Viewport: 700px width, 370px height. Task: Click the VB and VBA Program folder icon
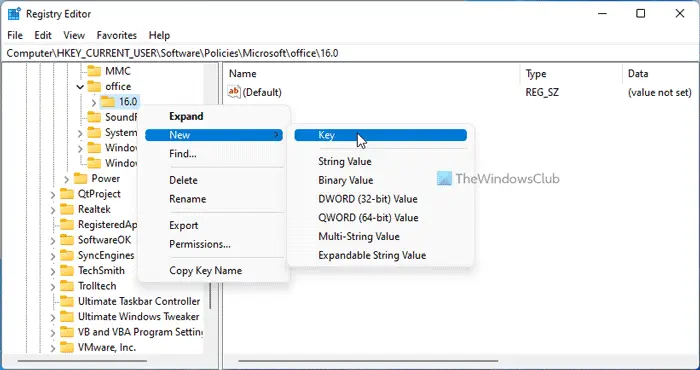(x=67, y=332)
